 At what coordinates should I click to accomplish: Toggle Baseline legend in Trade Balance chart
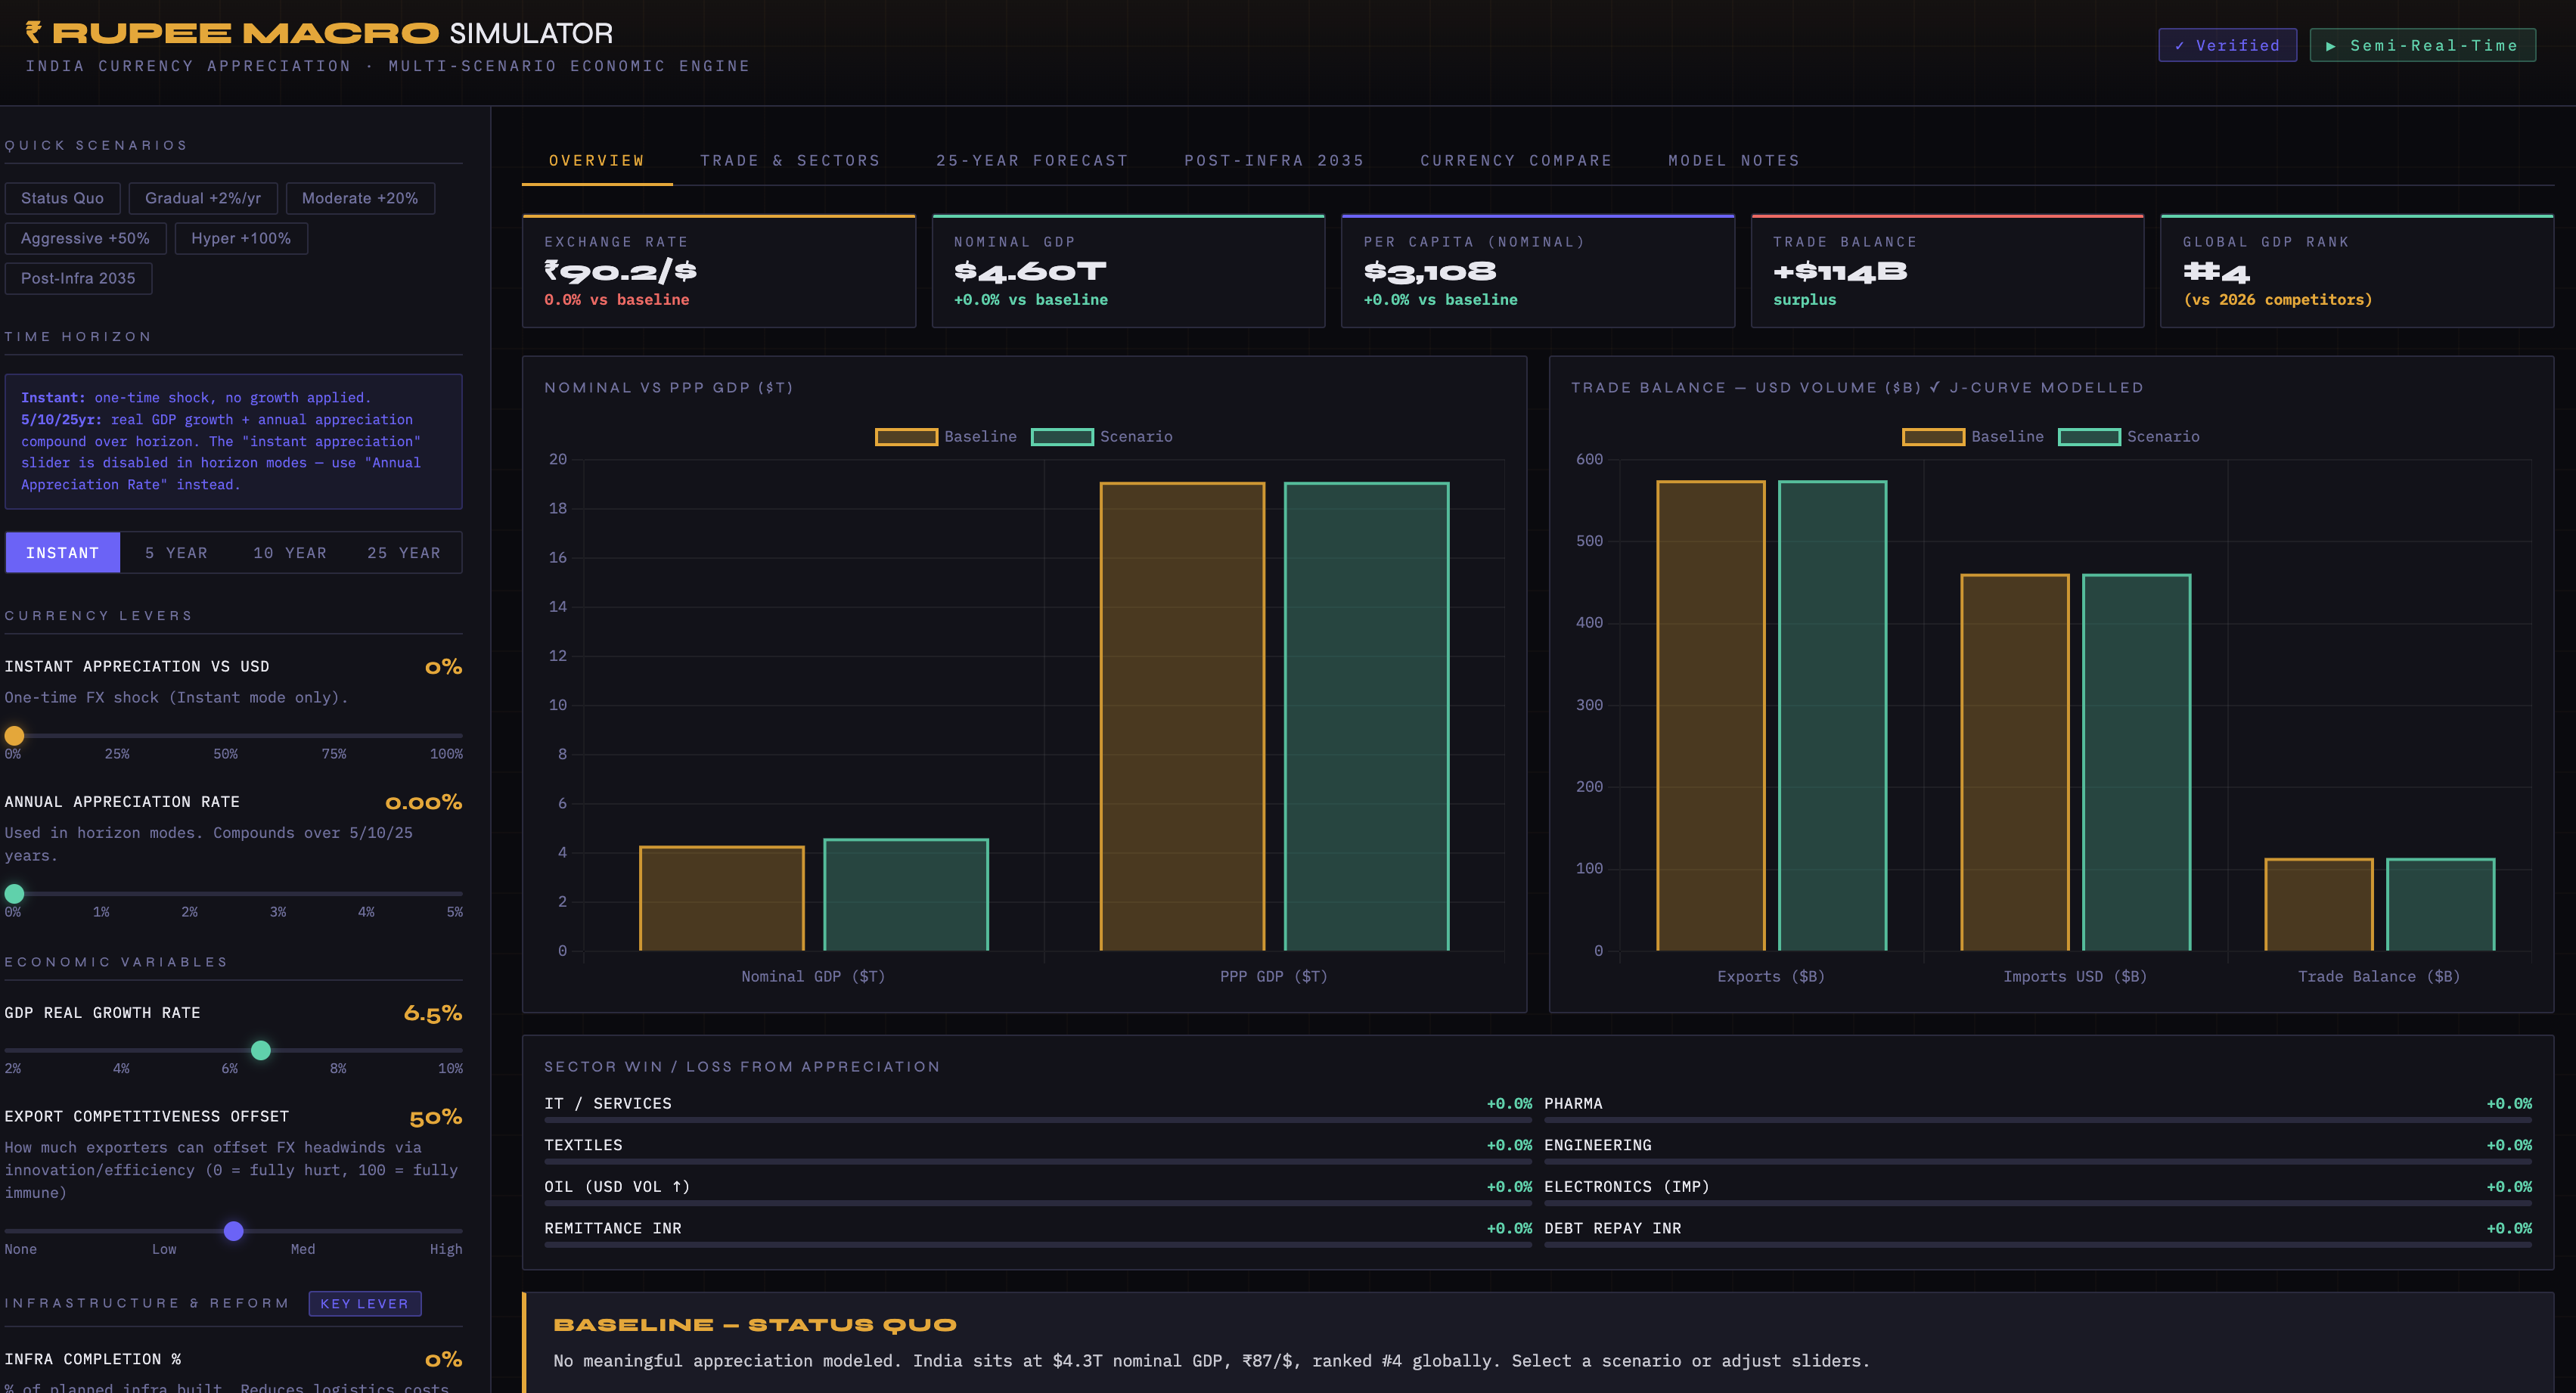click(1933, 437)
